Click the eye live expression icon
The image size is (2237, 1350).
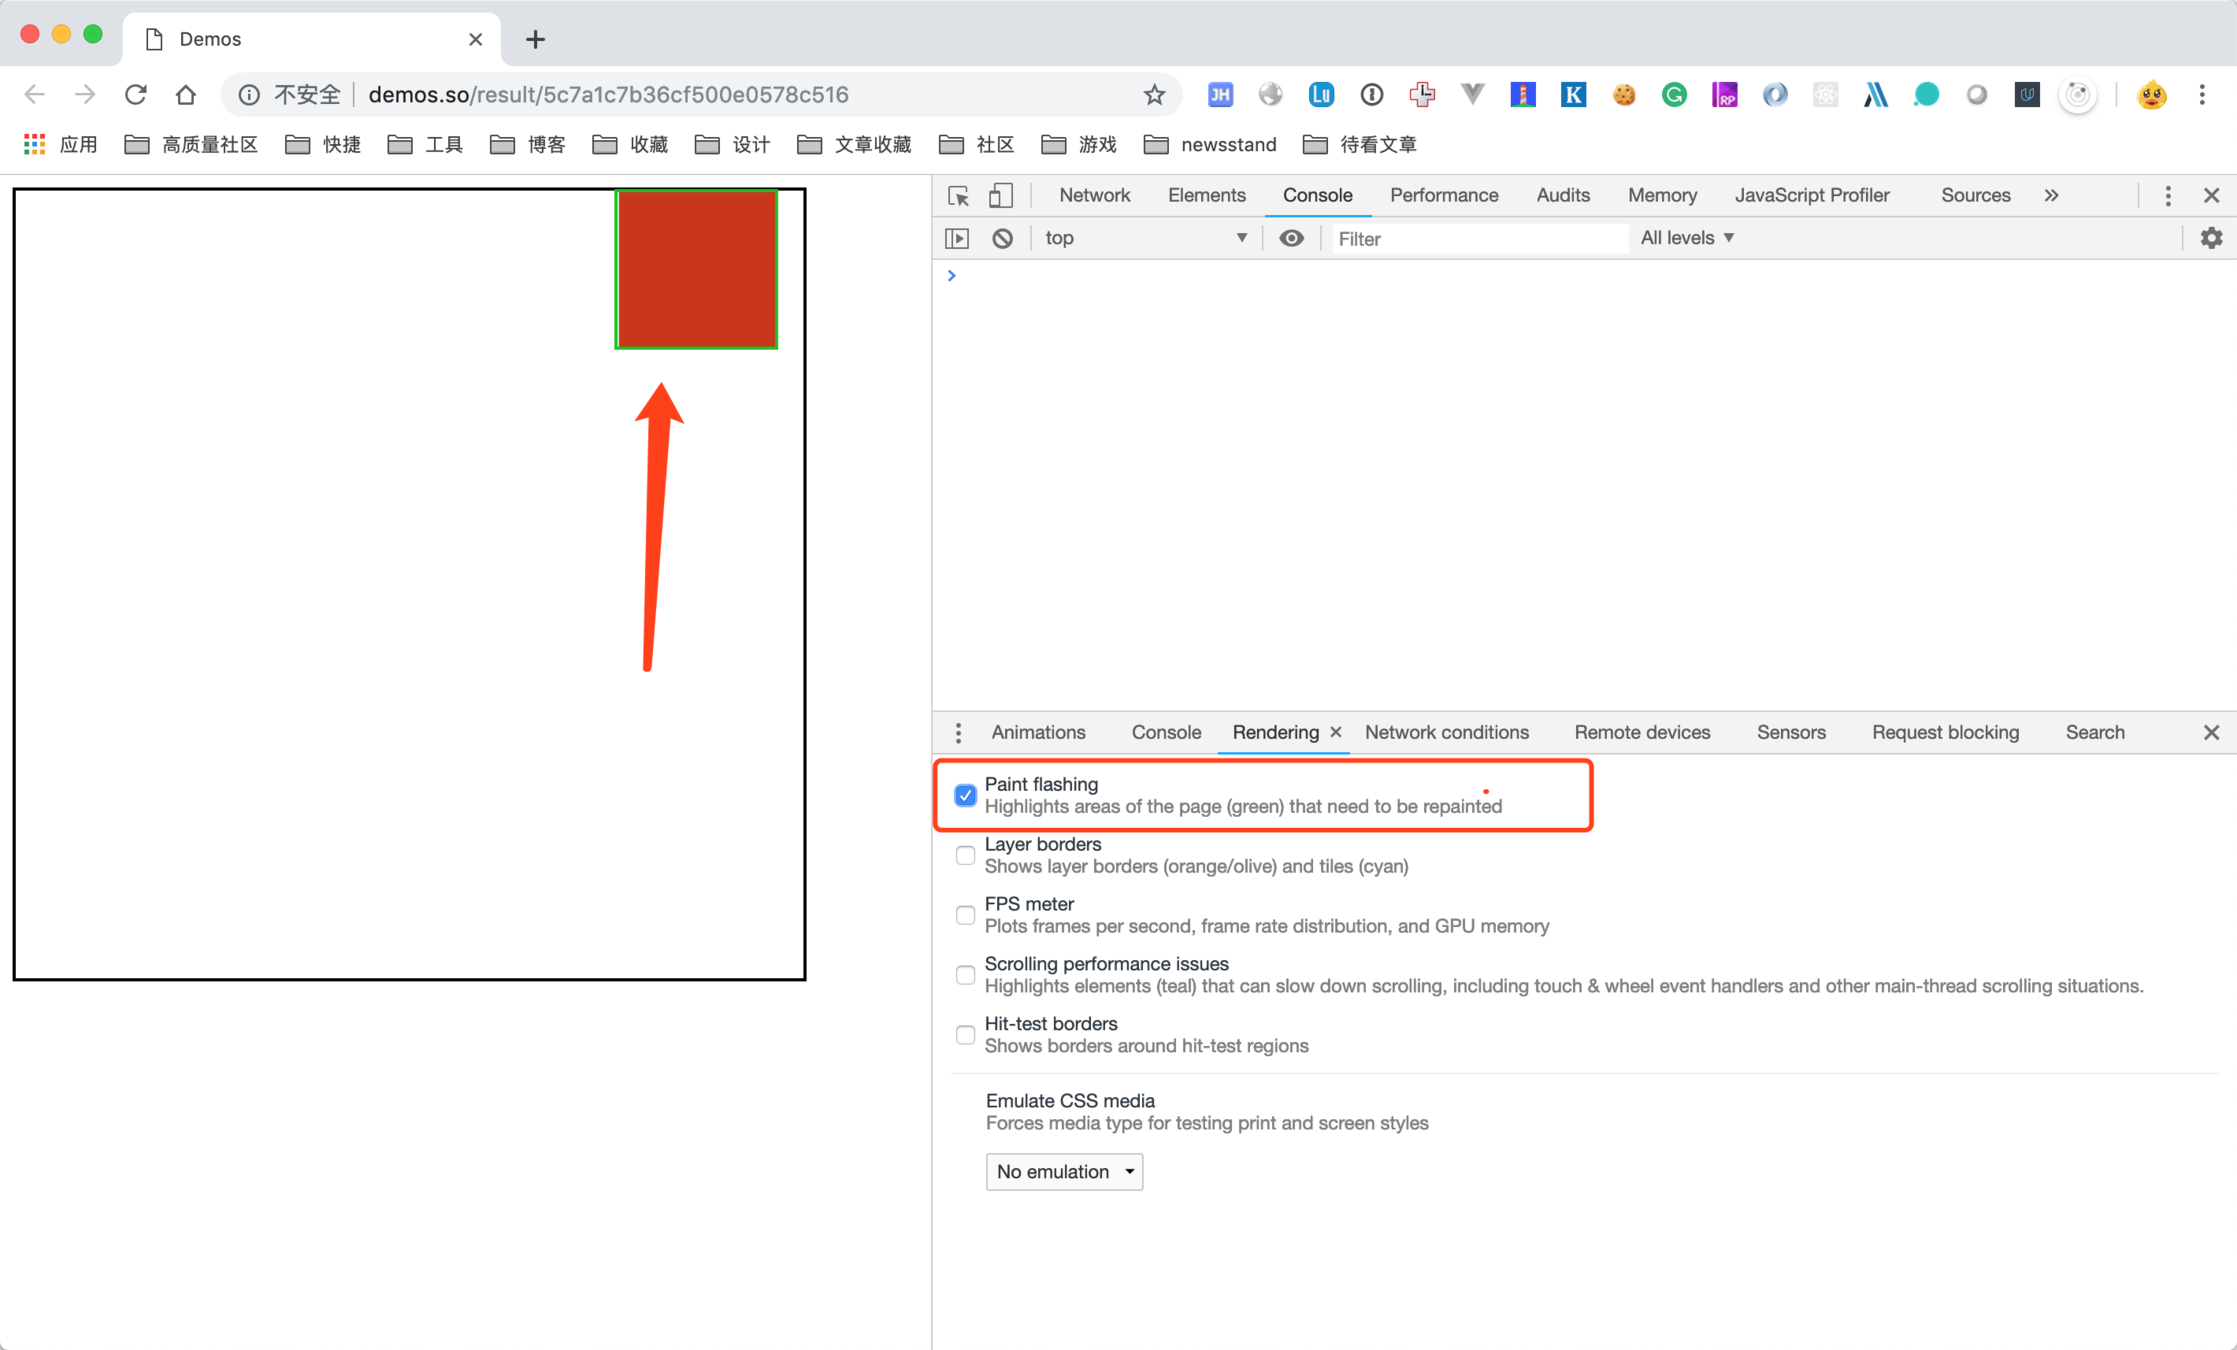pos(1291,238)
